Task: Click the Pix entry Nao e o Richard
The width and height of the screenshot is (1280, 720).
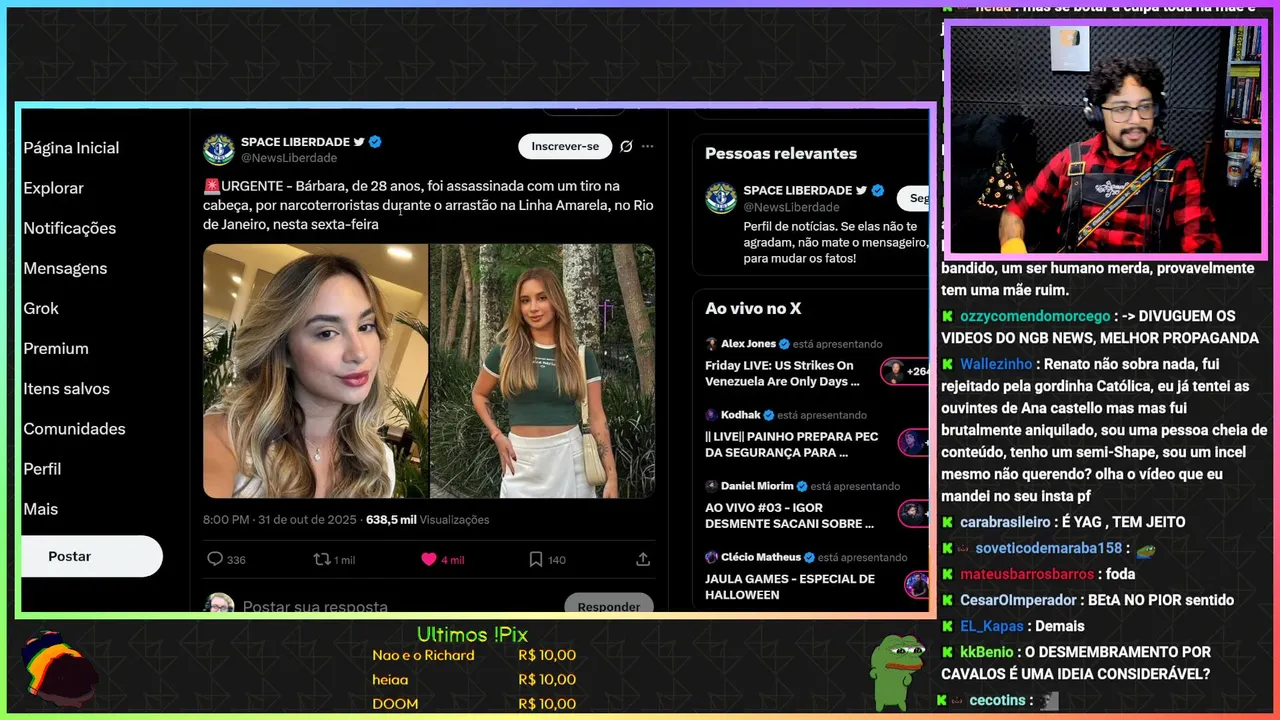Action: coord(474,655)
